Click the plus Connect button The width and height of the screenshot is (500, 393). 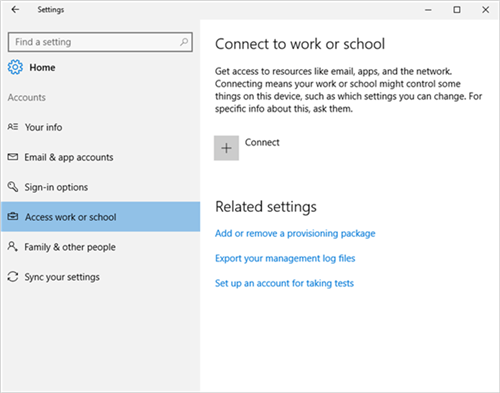coord(226,148)
